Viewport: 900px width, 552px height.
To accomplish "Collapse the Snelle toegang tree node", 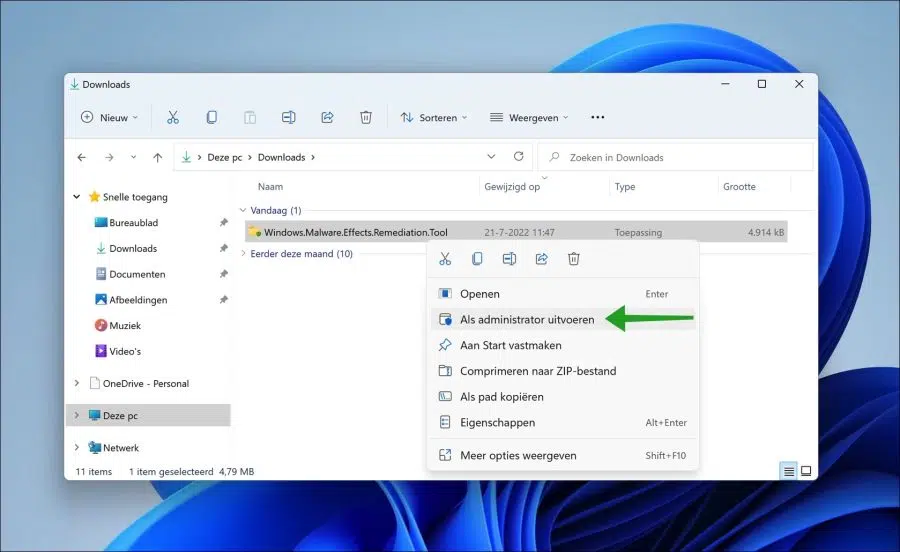I will [x=76, y=197].
